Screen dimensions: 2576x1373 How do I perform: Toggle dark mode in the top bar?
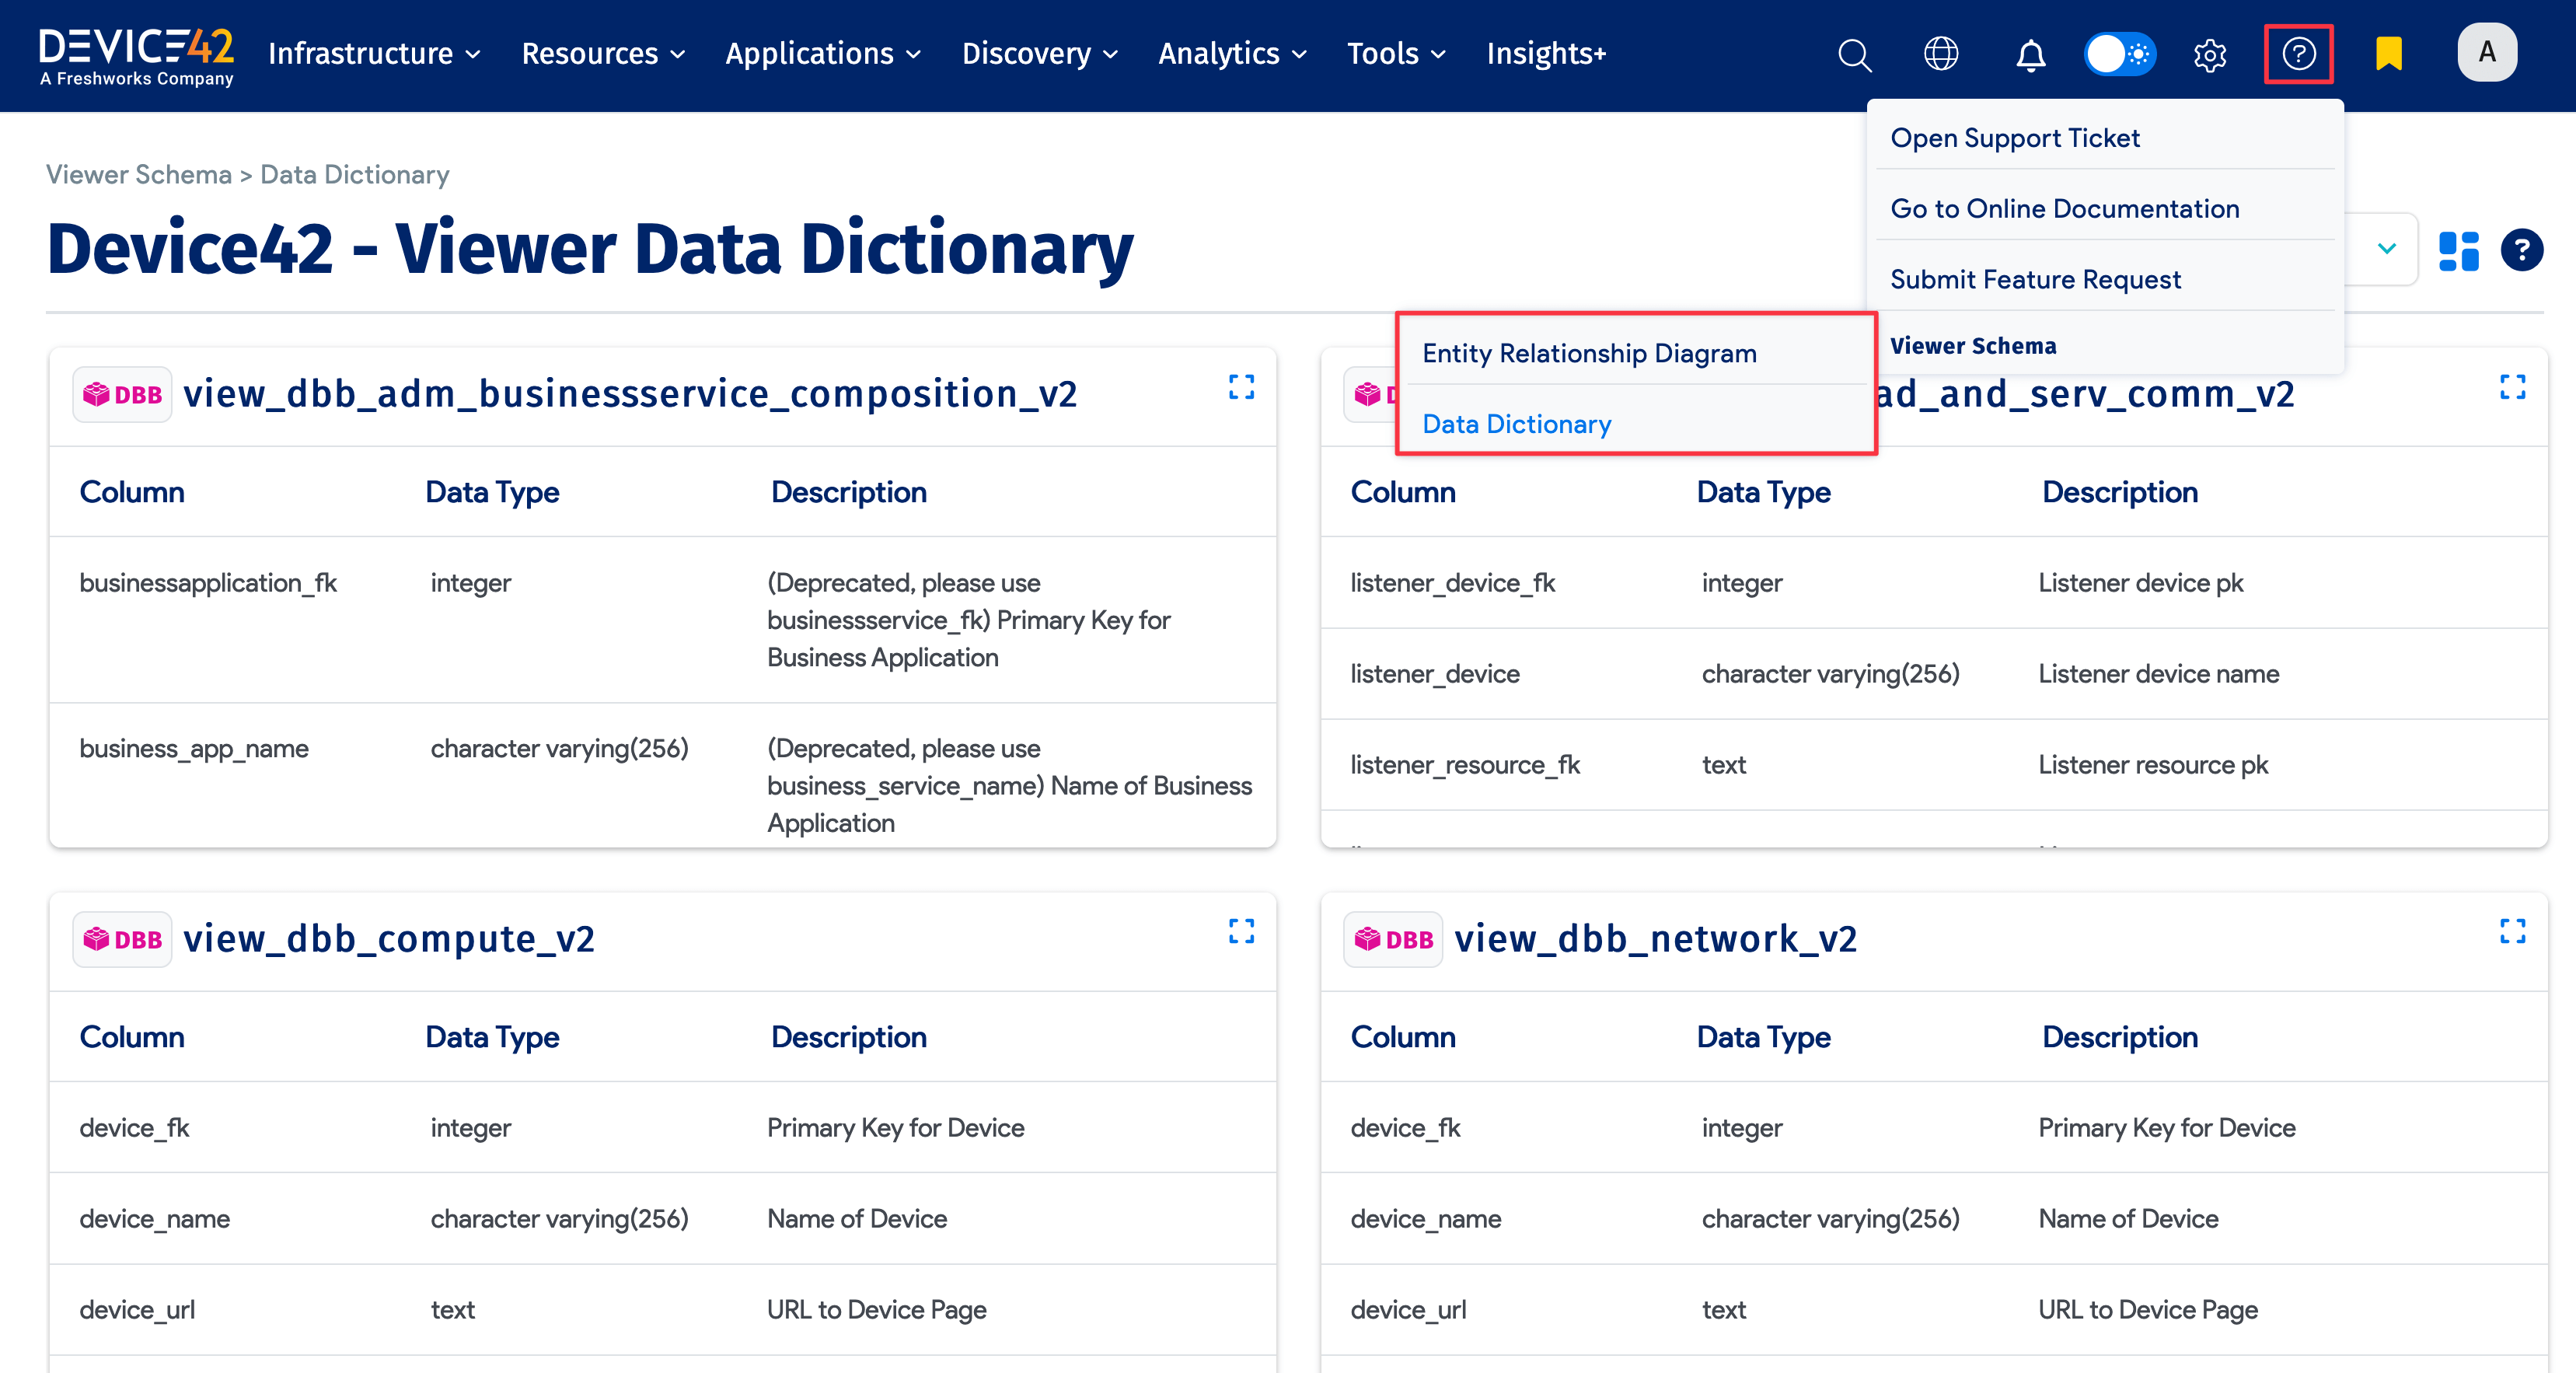tap(2120, 54)
